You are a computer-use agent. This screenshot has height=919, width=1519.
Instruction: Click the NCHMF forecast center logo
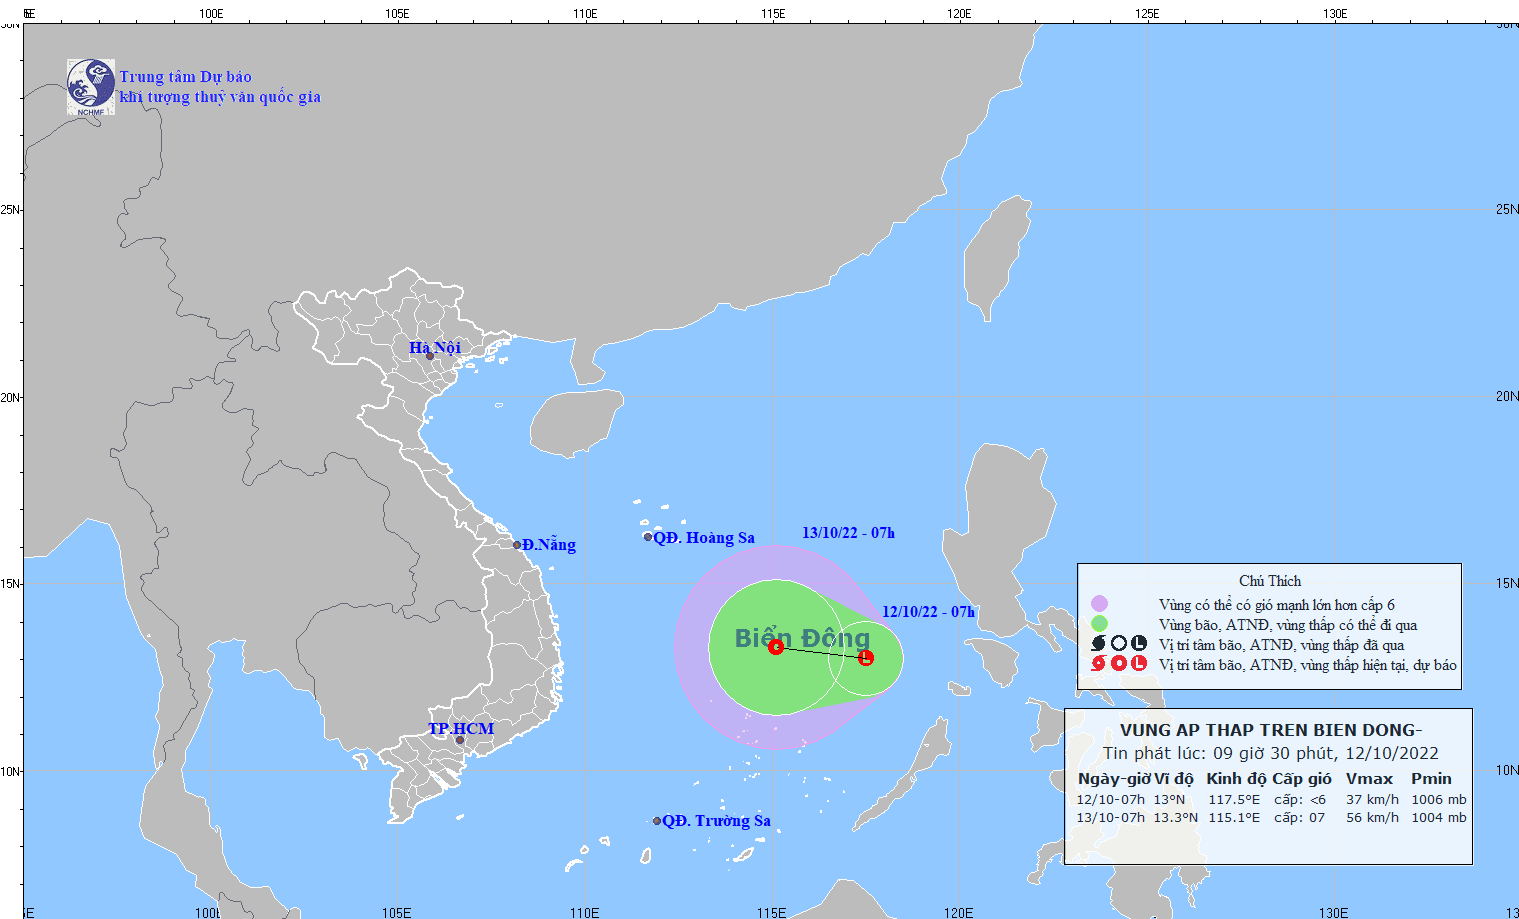coord(90,86)
